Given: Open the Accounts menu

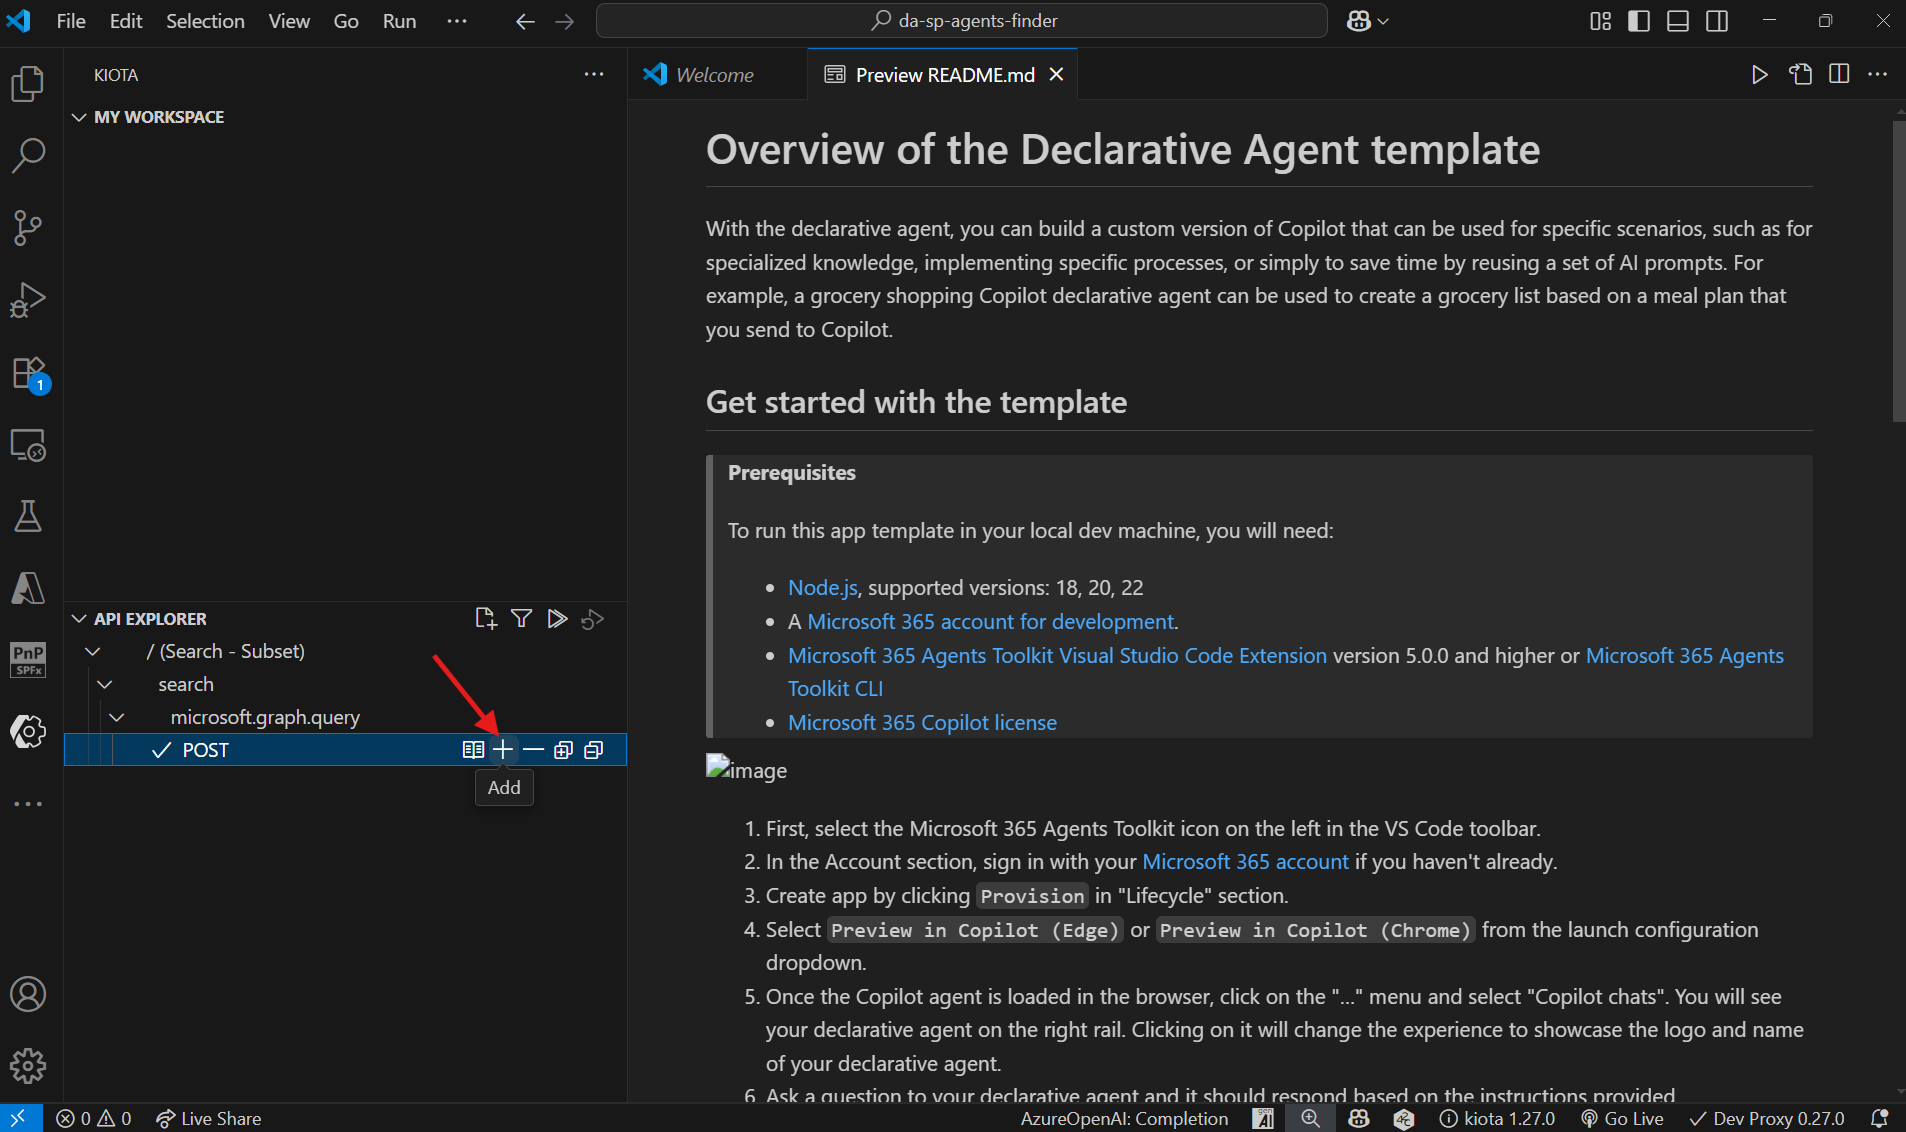Looking at the screenshot, I should [28, 994].
